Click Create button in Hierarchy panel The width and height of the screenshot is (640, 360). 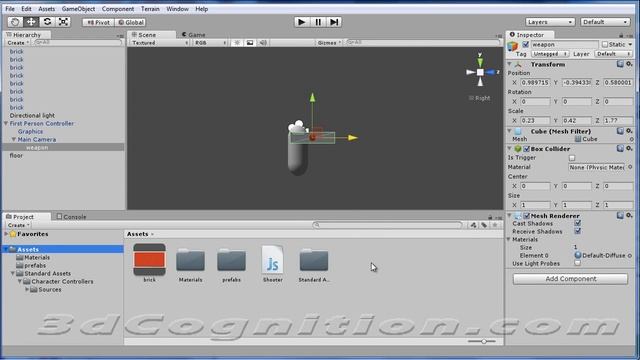click(x=18, y=42)
